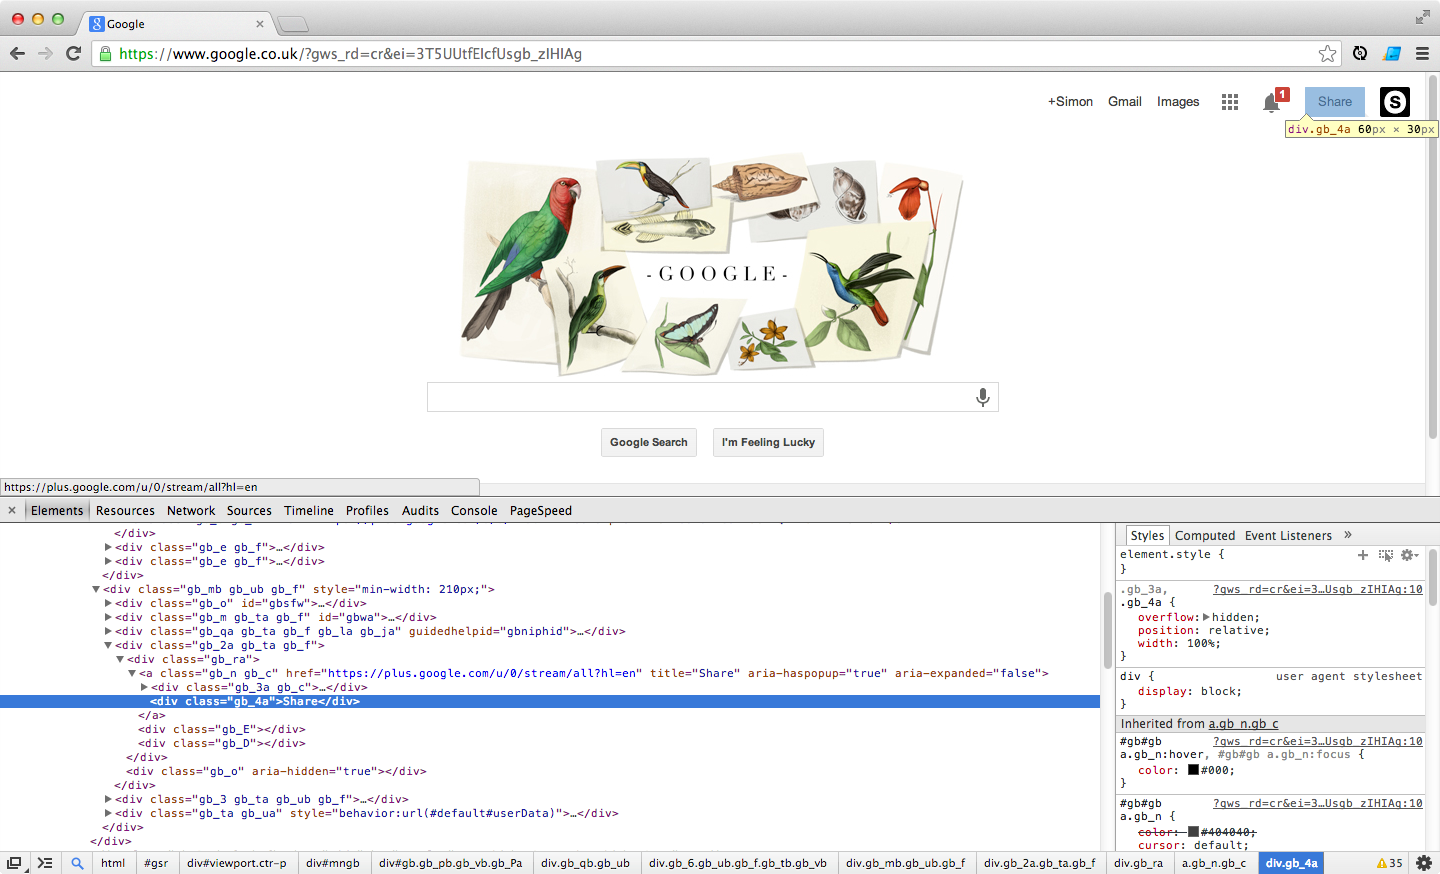The width and height of the screenshot is (1440, 874).
Task: Open the +Simon profile link
Action: pyautogui.click(x=1070, y=102)
